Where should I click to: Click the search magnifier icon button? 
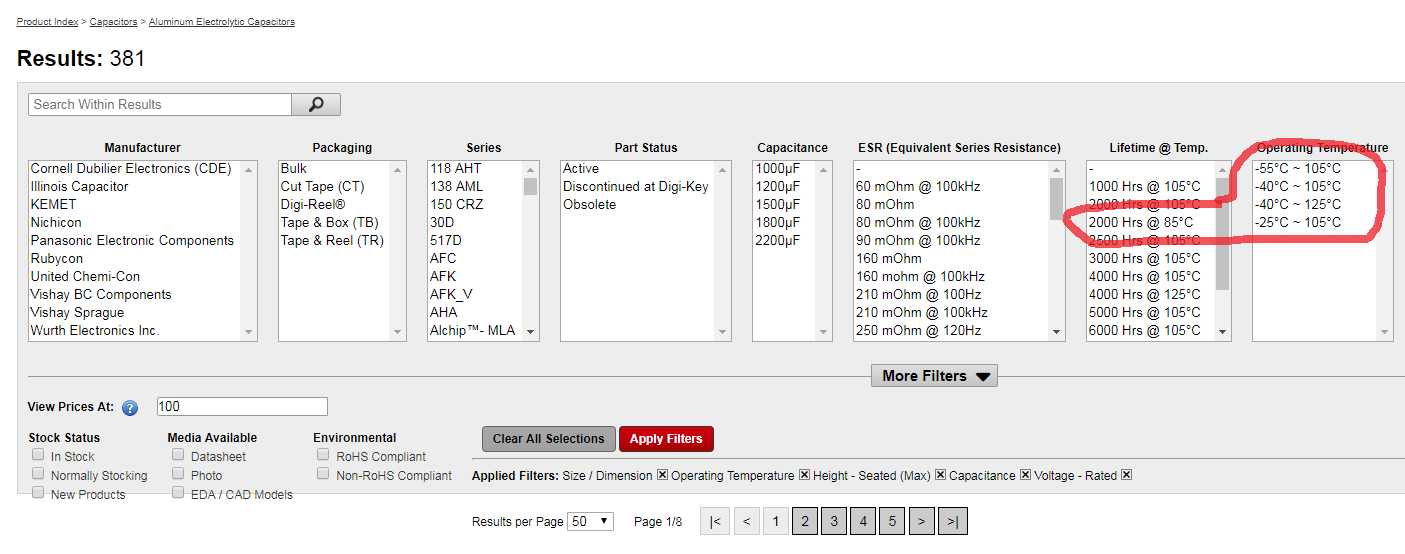[316, 104]
